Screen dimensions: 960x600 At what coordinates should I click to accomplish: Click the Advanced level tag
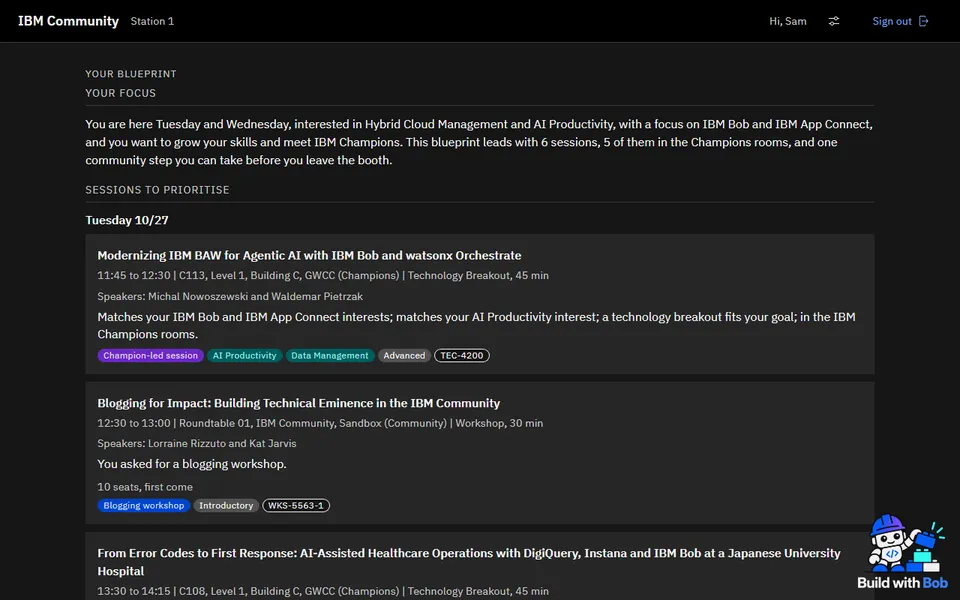pos(404,356)
